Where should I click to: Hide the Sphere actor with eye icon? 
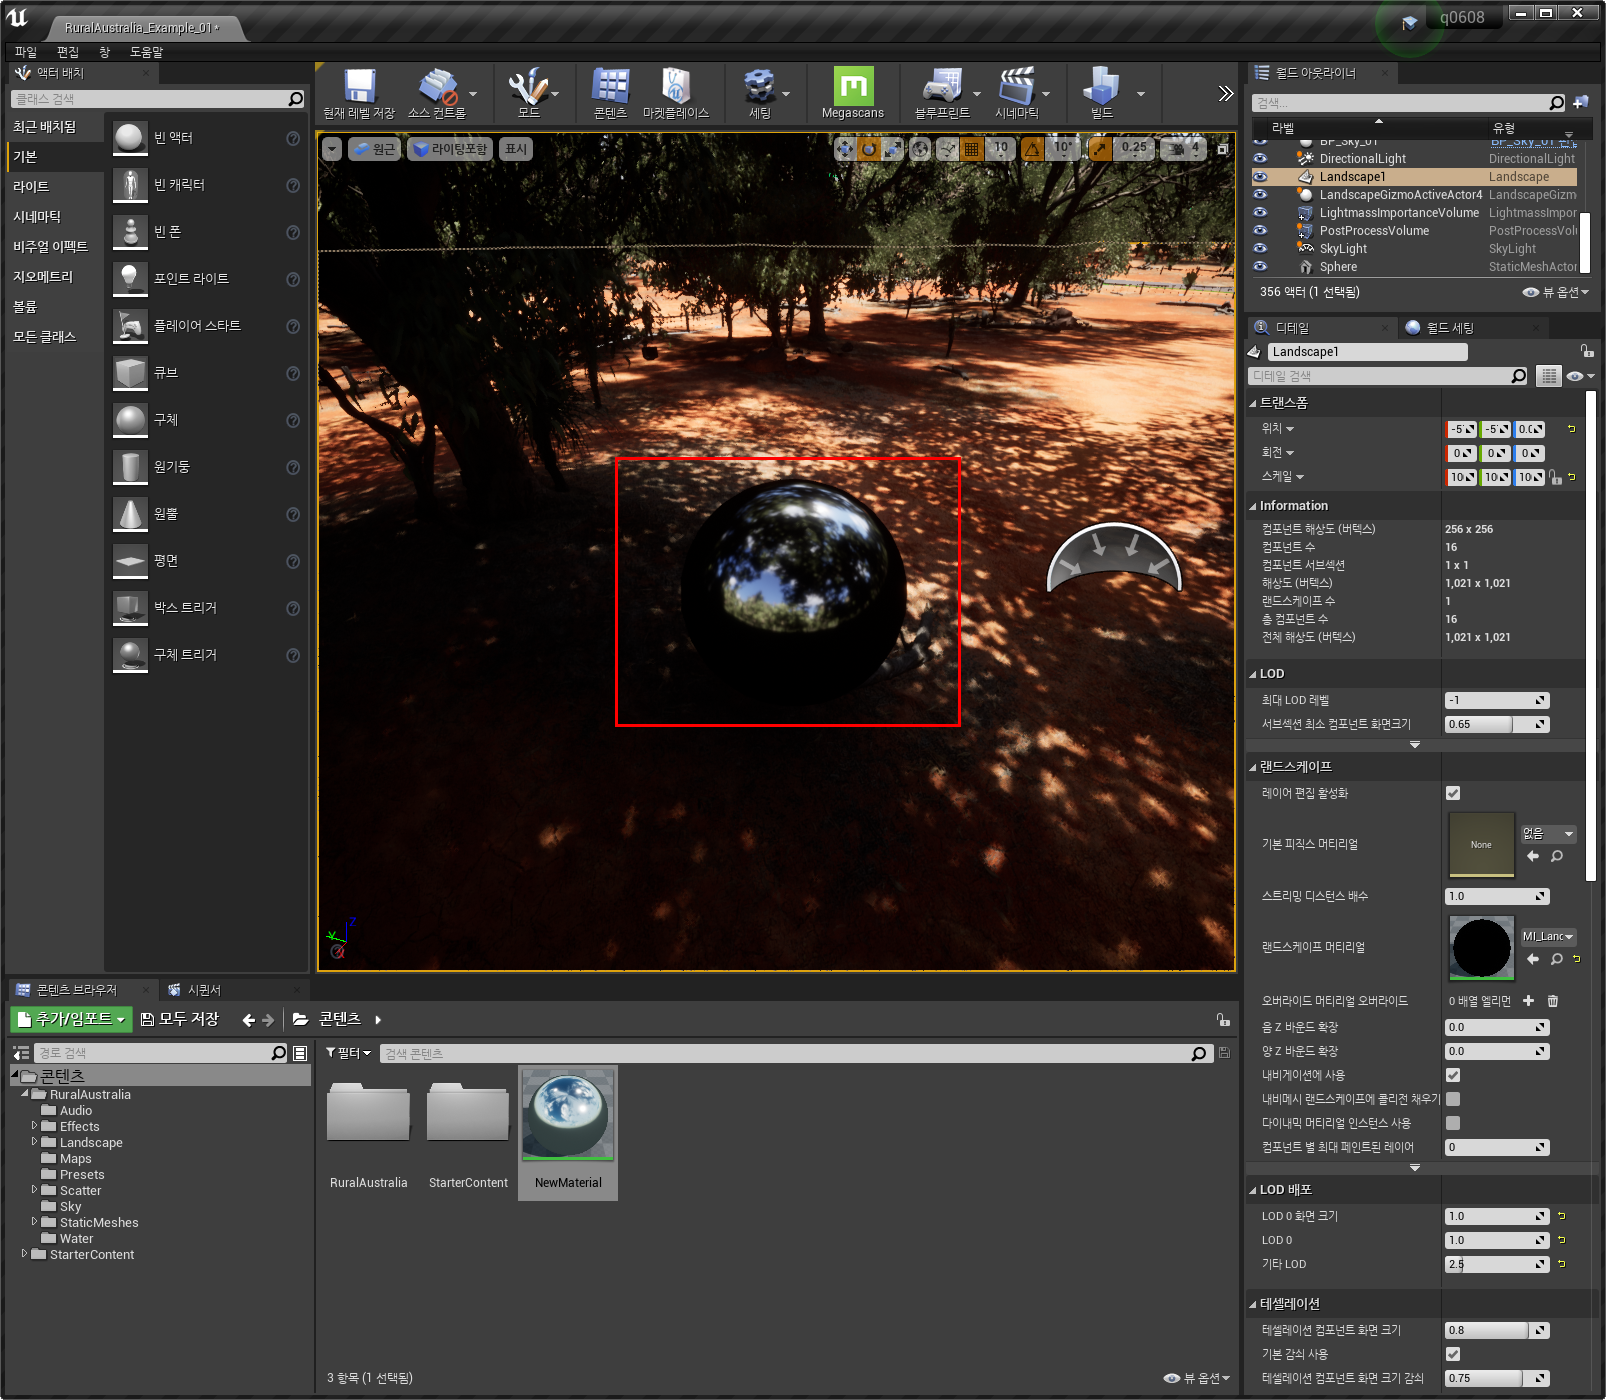click(x=1260, y=267)
